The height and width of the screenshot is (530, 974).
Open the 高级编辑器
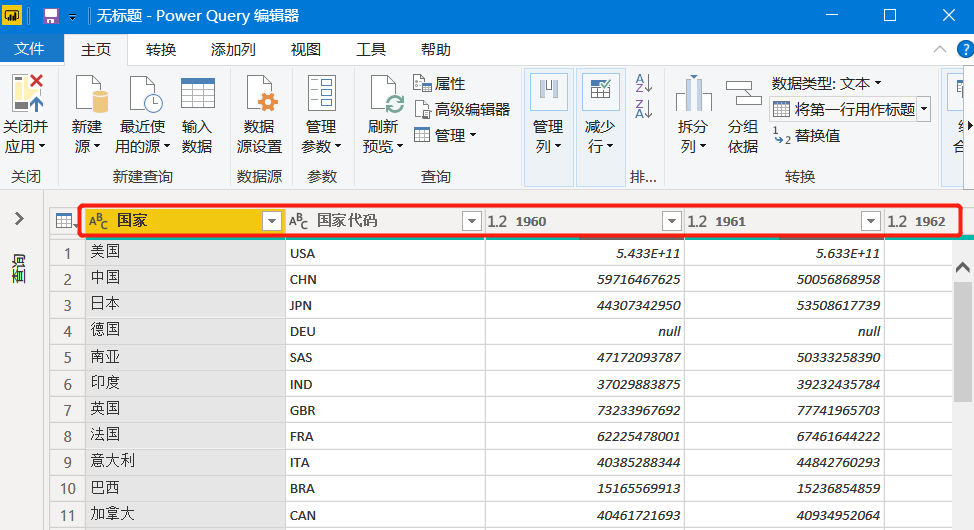pyautogui.click(x=462, y=109)
